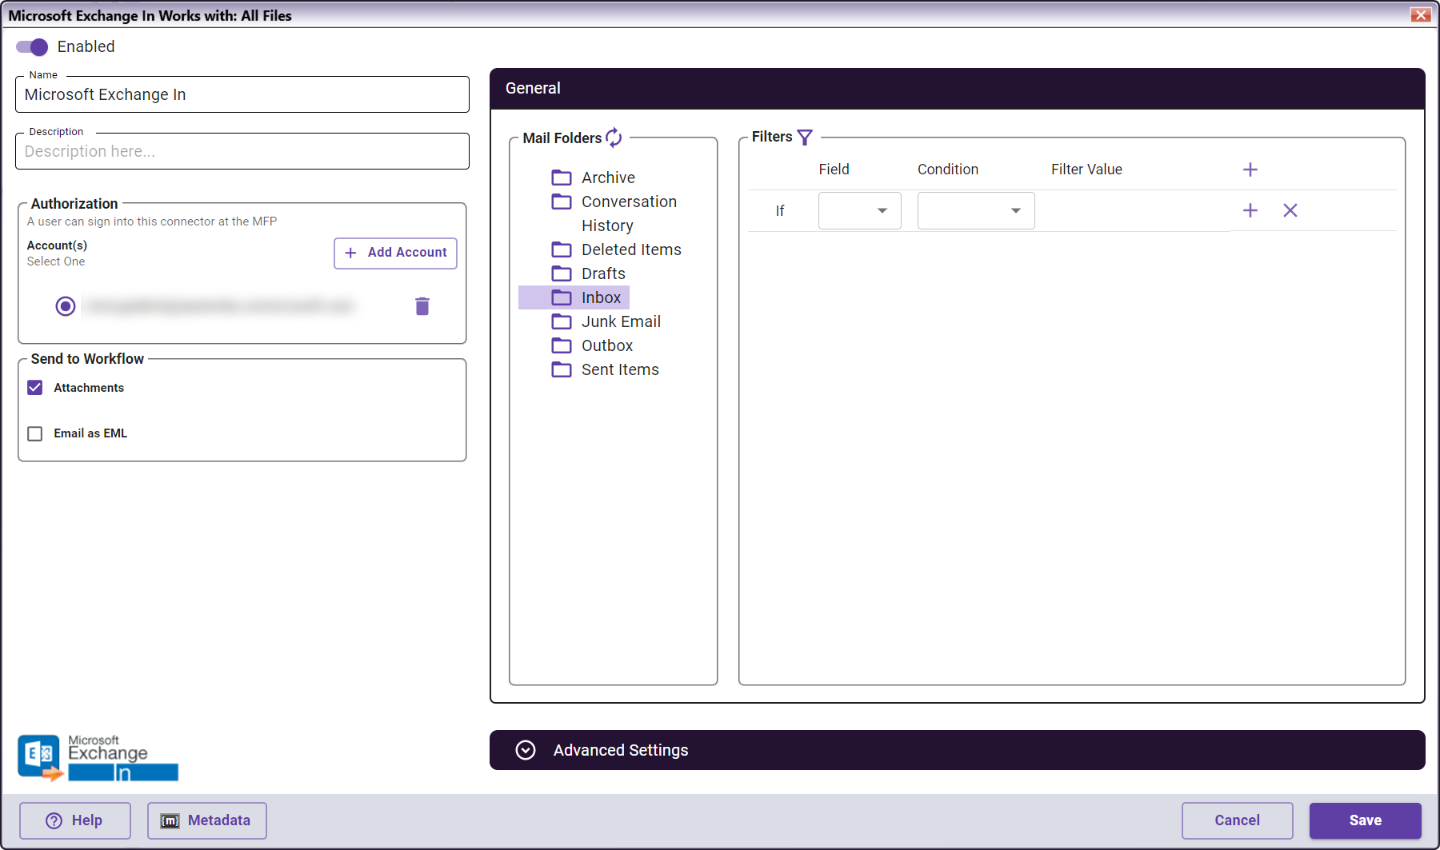This screenshot has width=1440, height=850.
Task: Open the Condition dropdown
Action: (976, 211)
